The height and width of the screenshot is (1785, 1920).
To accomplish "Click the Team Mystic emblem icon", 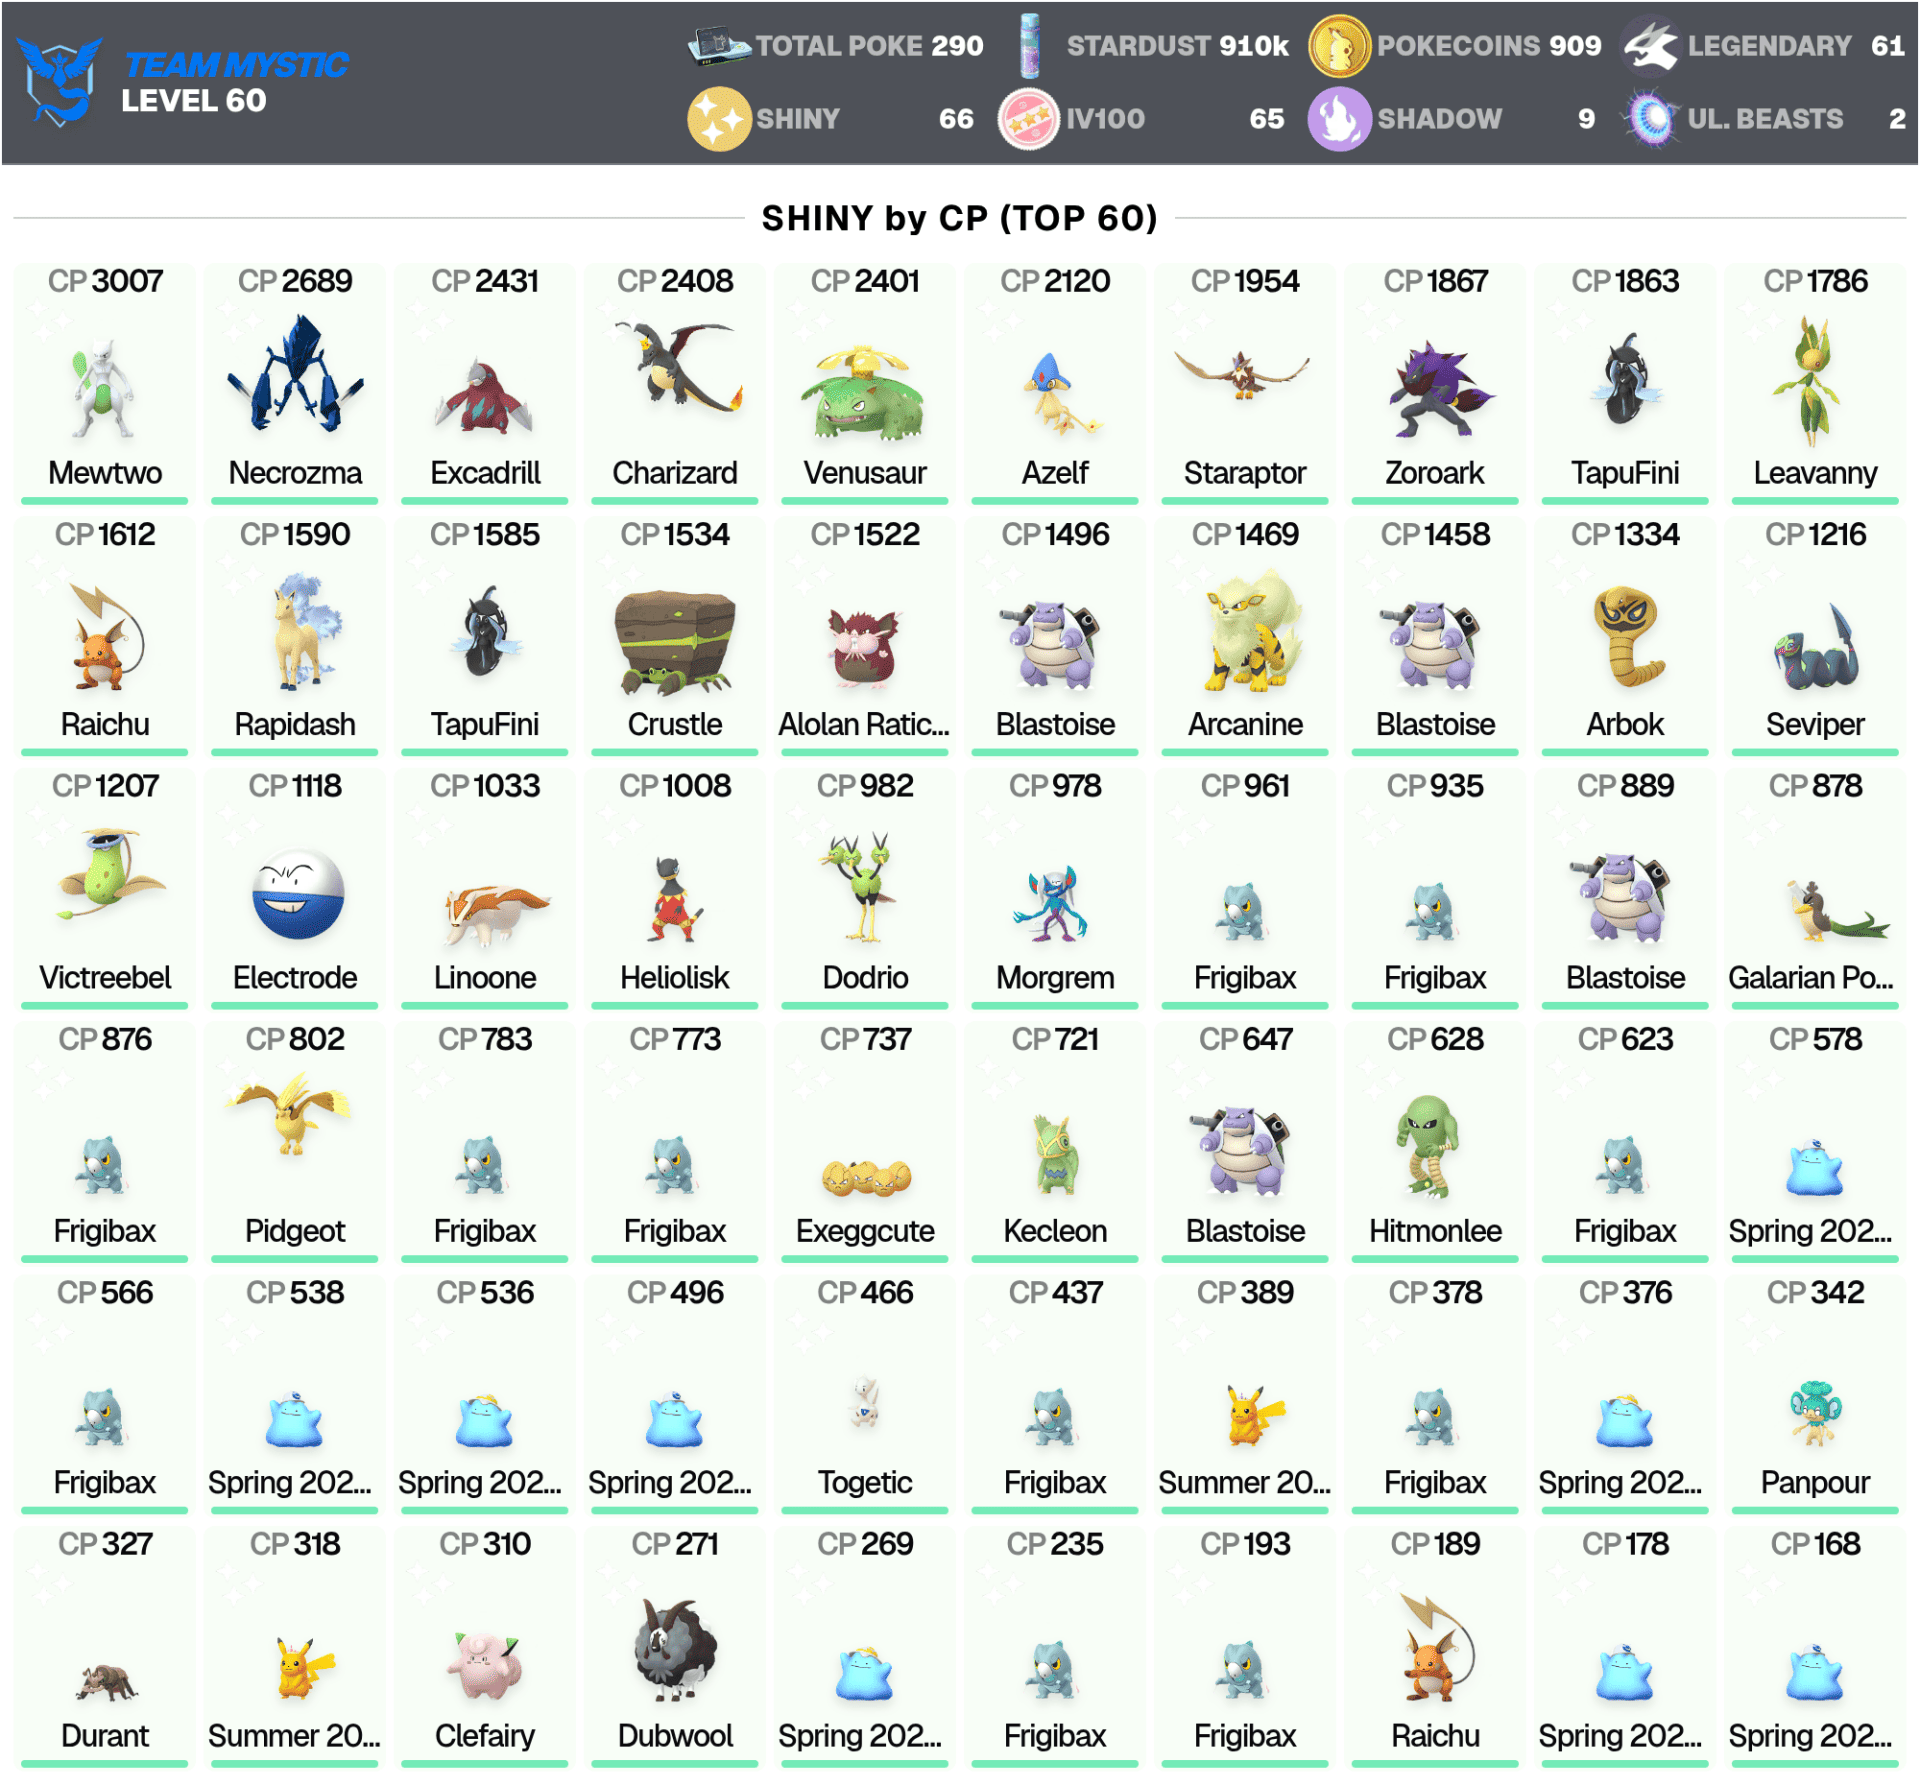I will tap(60, 80).
